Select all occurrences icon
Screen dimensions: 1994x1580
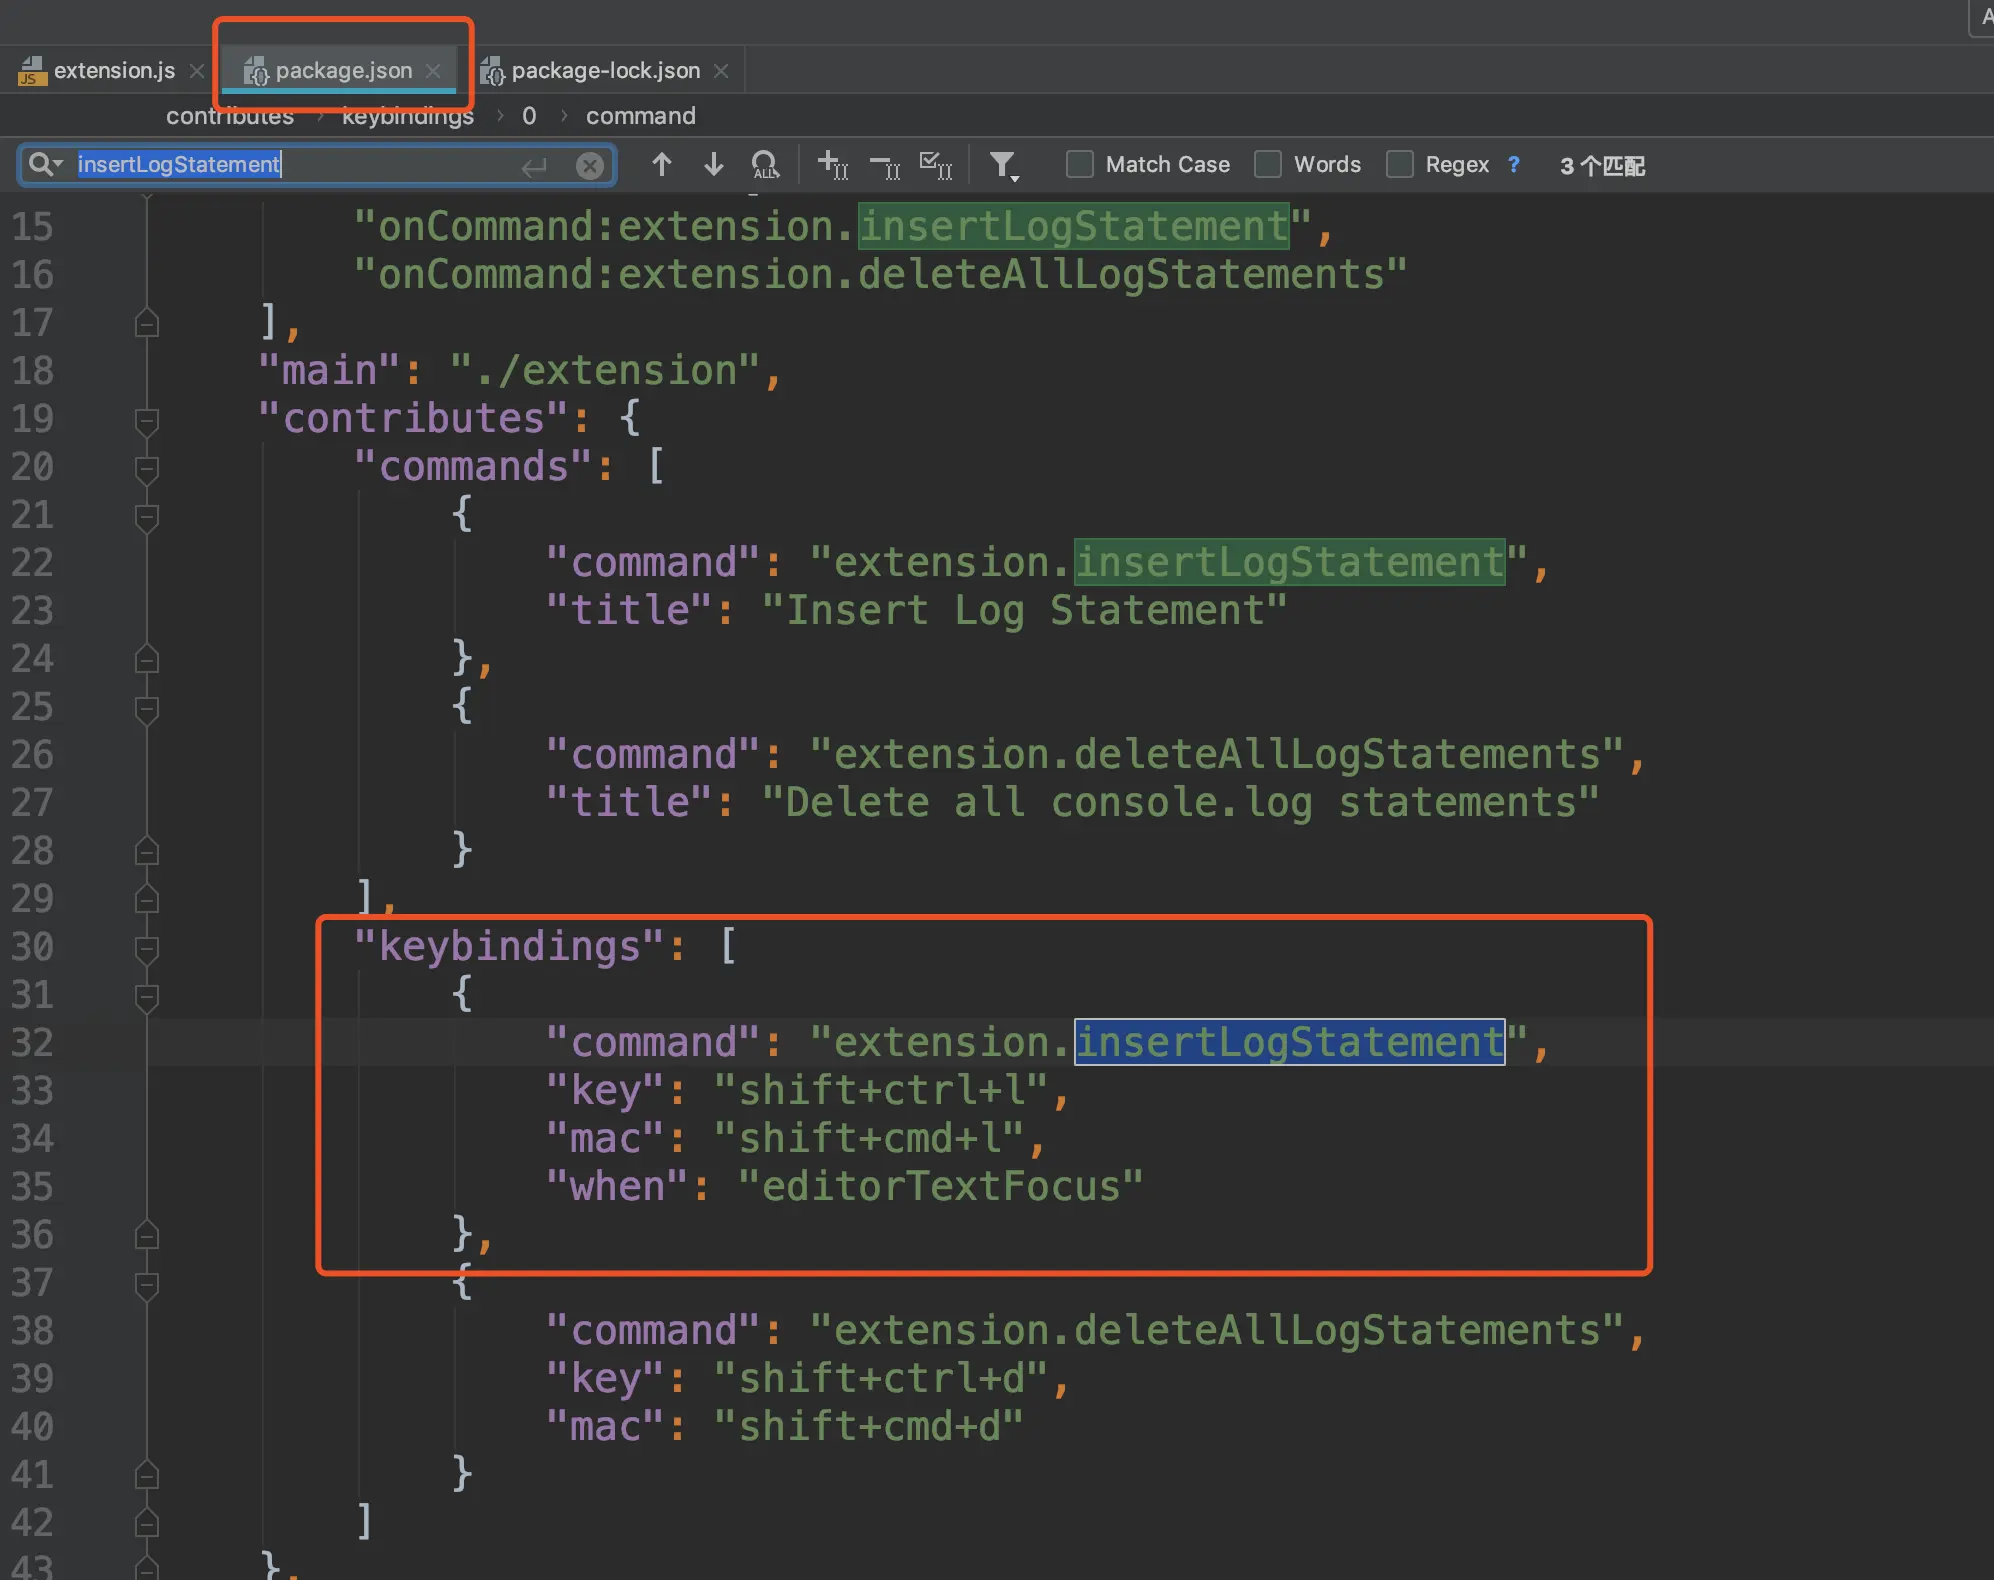point(936,165)
